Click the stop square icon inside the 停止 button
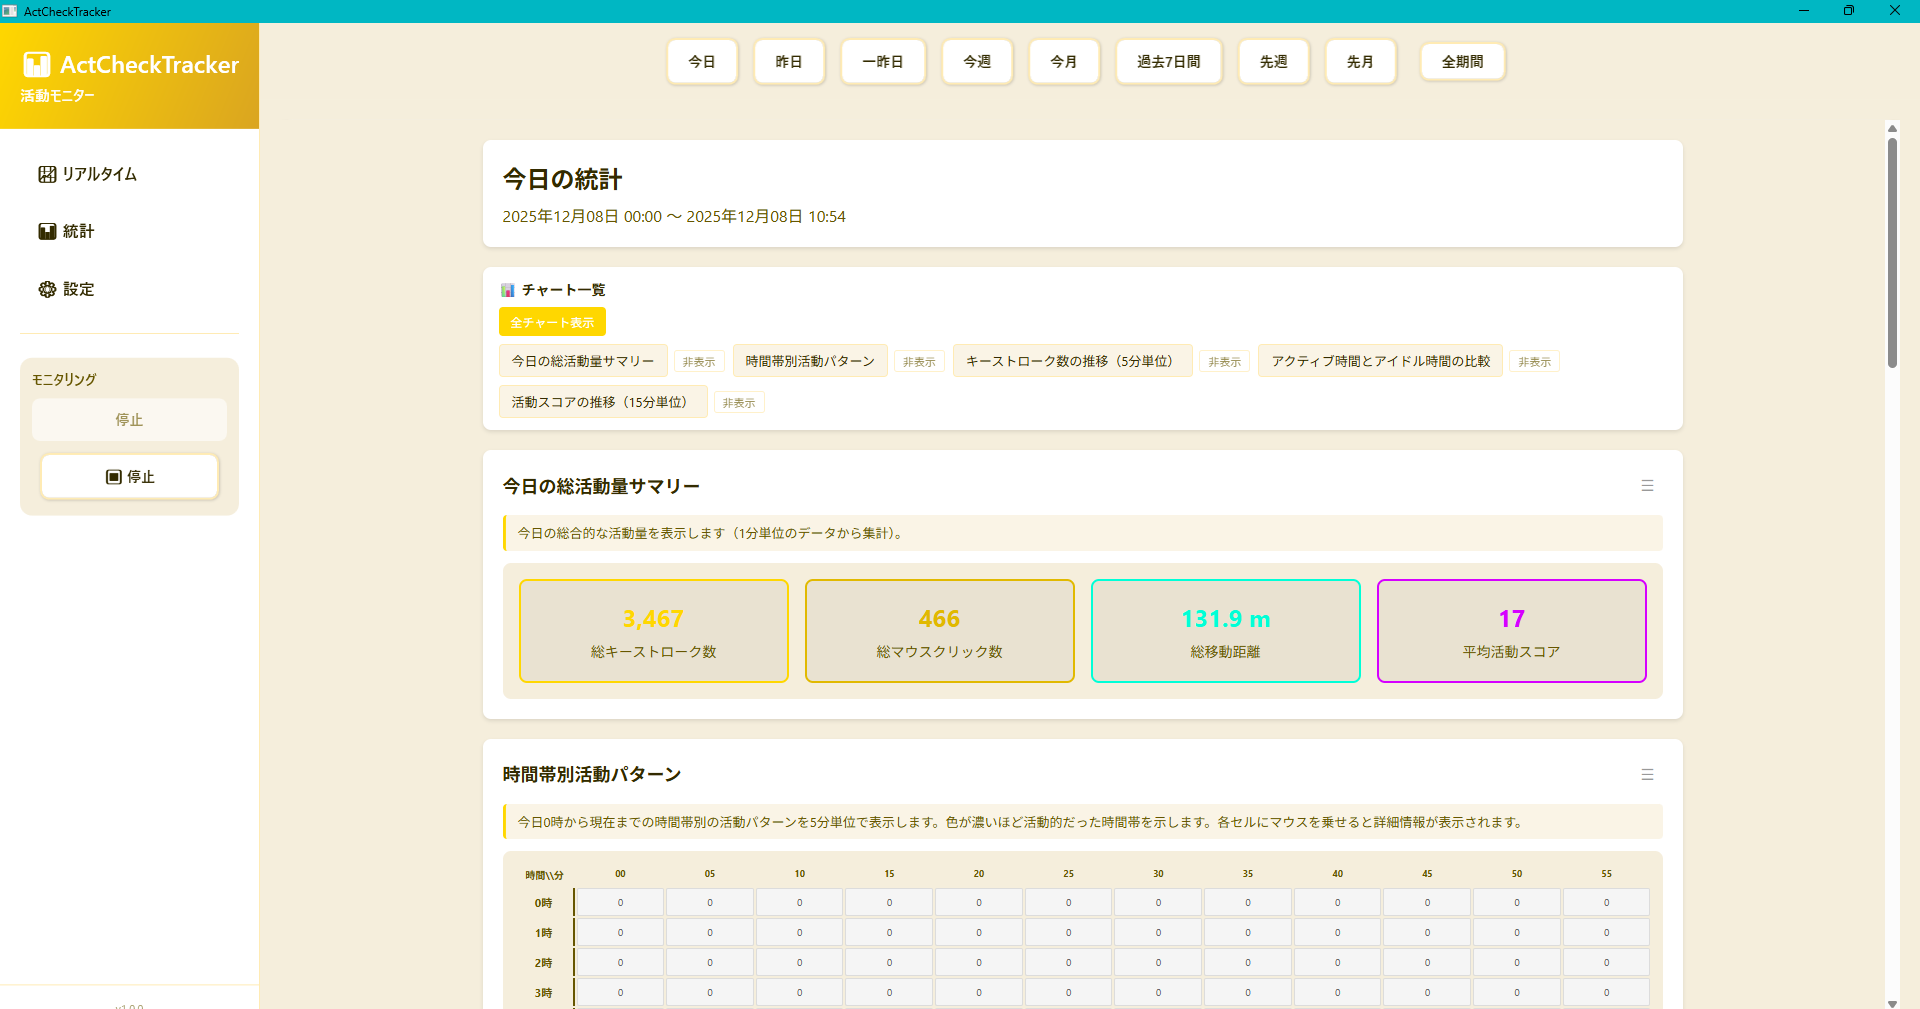 [x=114, y=477]
